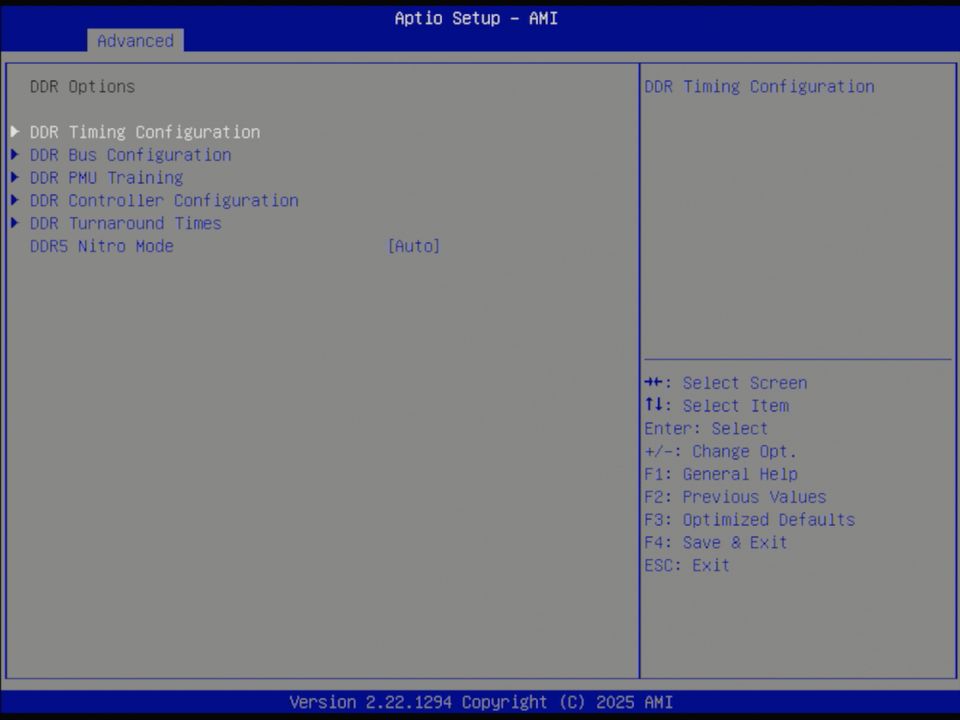Click the arrow marker before DDR Controller Configuration

[14, 200]
